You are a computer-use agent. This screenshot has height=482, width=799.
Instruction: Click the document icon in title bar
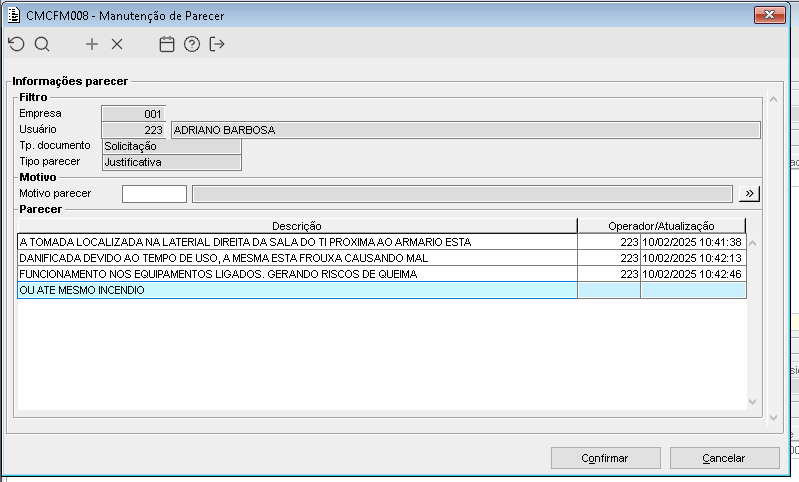coord(14,15)
